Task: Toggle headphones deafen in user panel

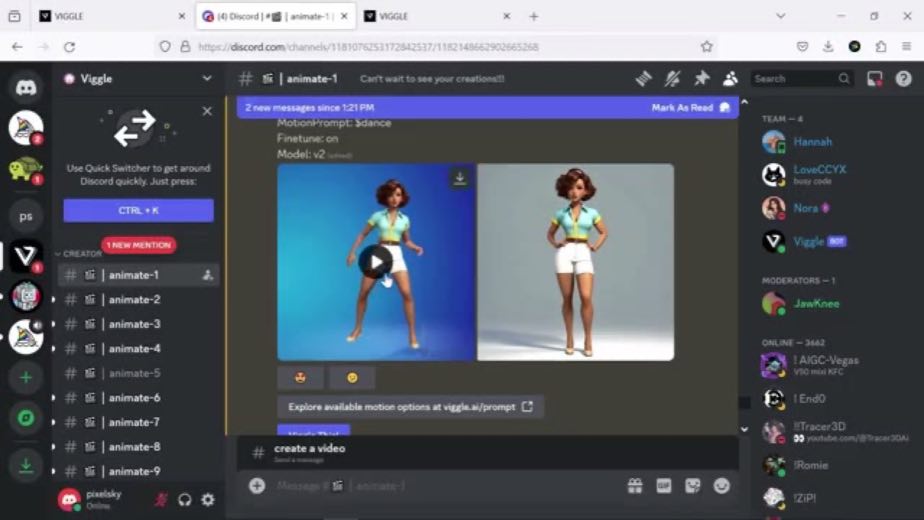Action: (x=184, y=500)
